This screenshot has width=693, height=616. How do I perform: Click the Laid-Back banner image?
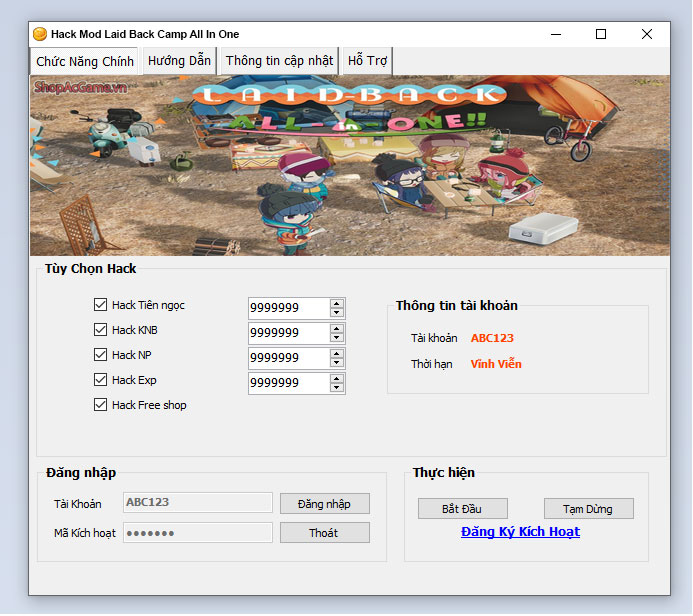click(x=350, y=165)
